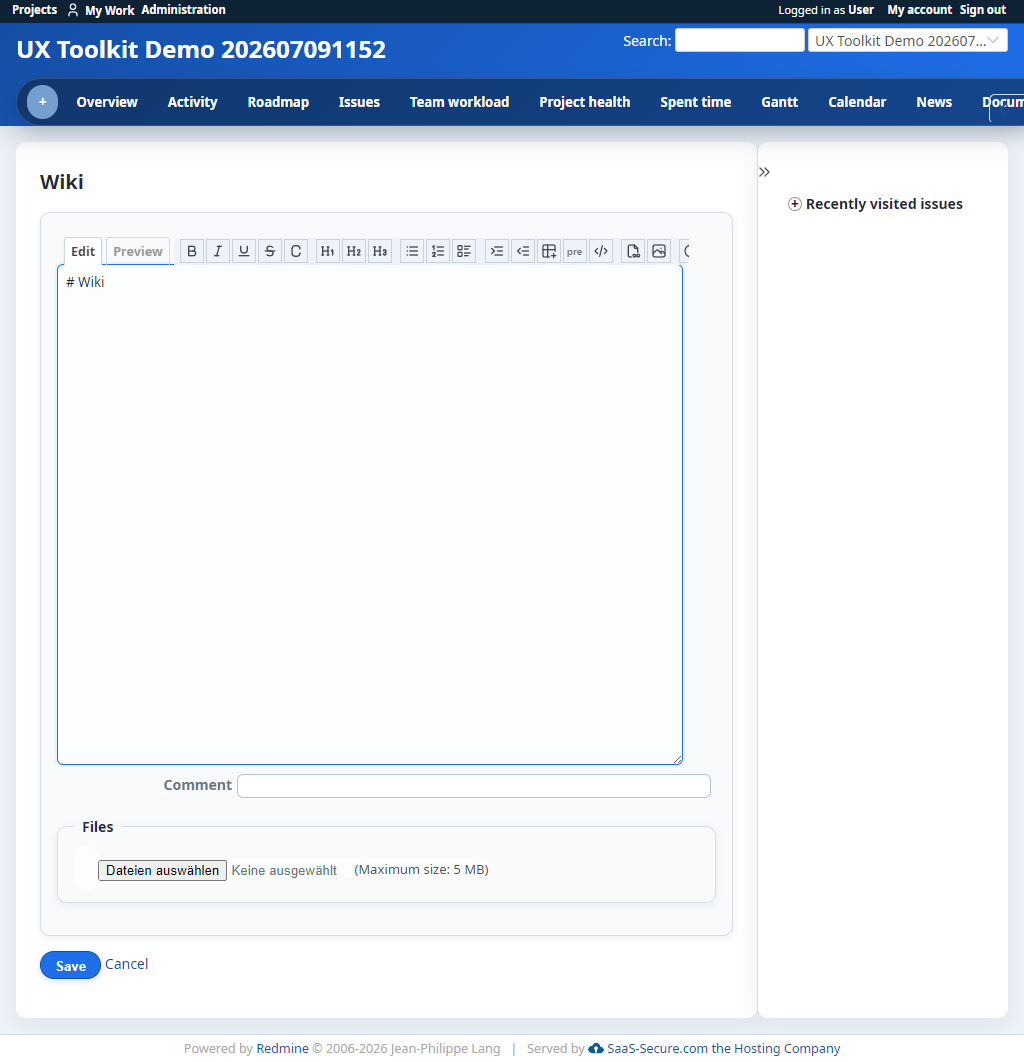Go to Spent time tab

tap(696, 102)
